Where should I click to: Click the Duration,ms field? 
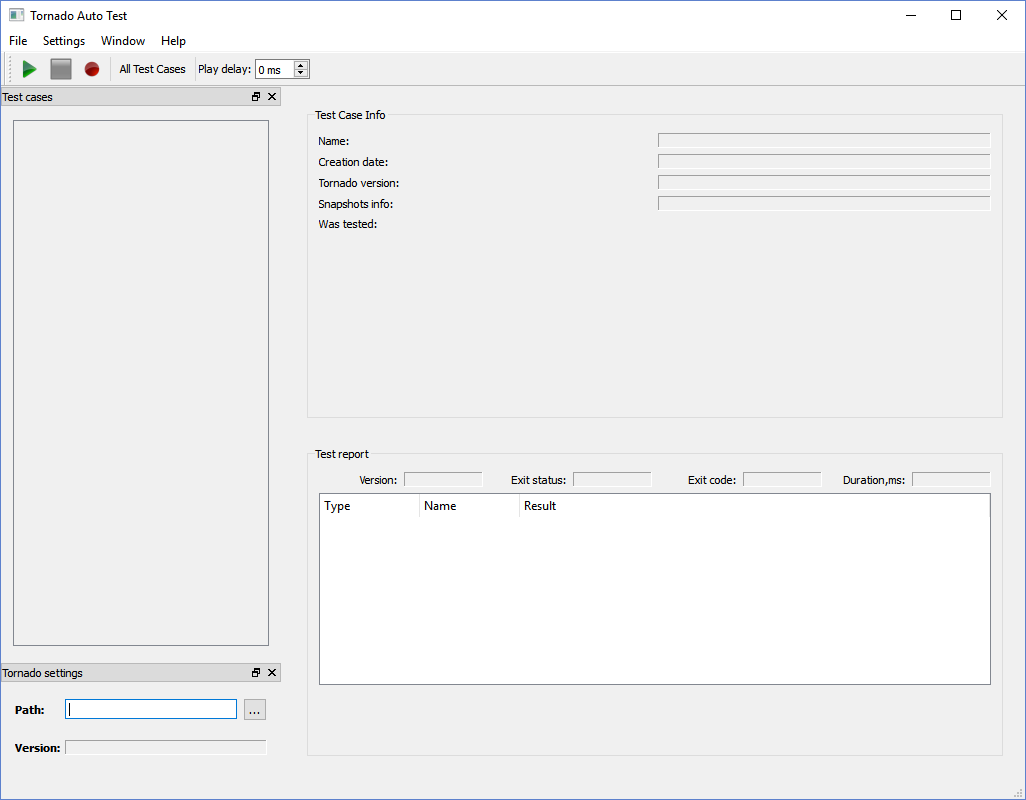tap(951, 479)
